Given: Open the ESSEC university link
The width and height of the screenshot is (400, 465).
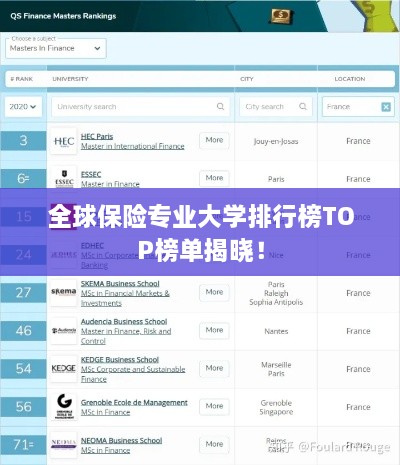Looking at the screenshot, I should 91,174.
